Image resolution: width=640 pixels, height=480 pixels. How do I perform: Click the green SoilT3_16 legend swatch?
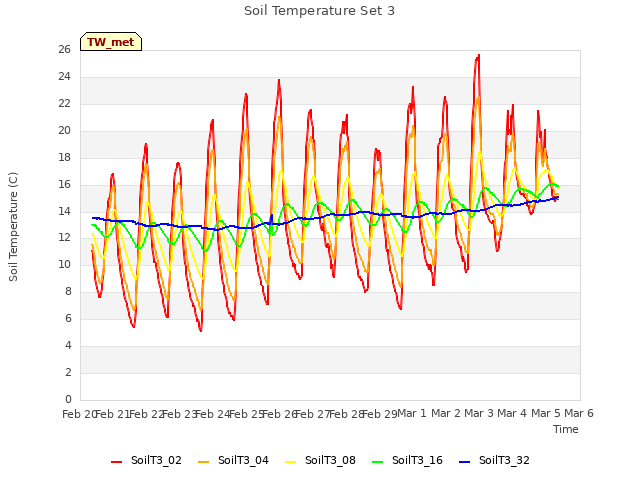click(378, 462)
